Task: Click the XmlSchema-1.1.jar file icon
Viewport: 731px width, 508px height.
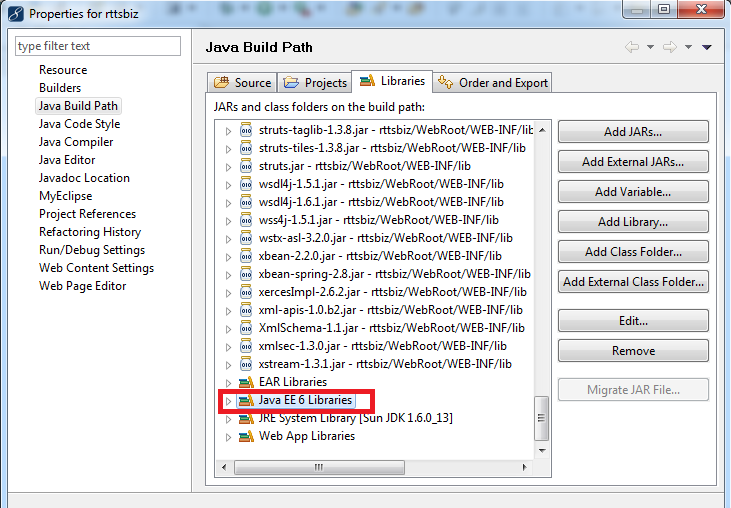Action: pos(246,328)
